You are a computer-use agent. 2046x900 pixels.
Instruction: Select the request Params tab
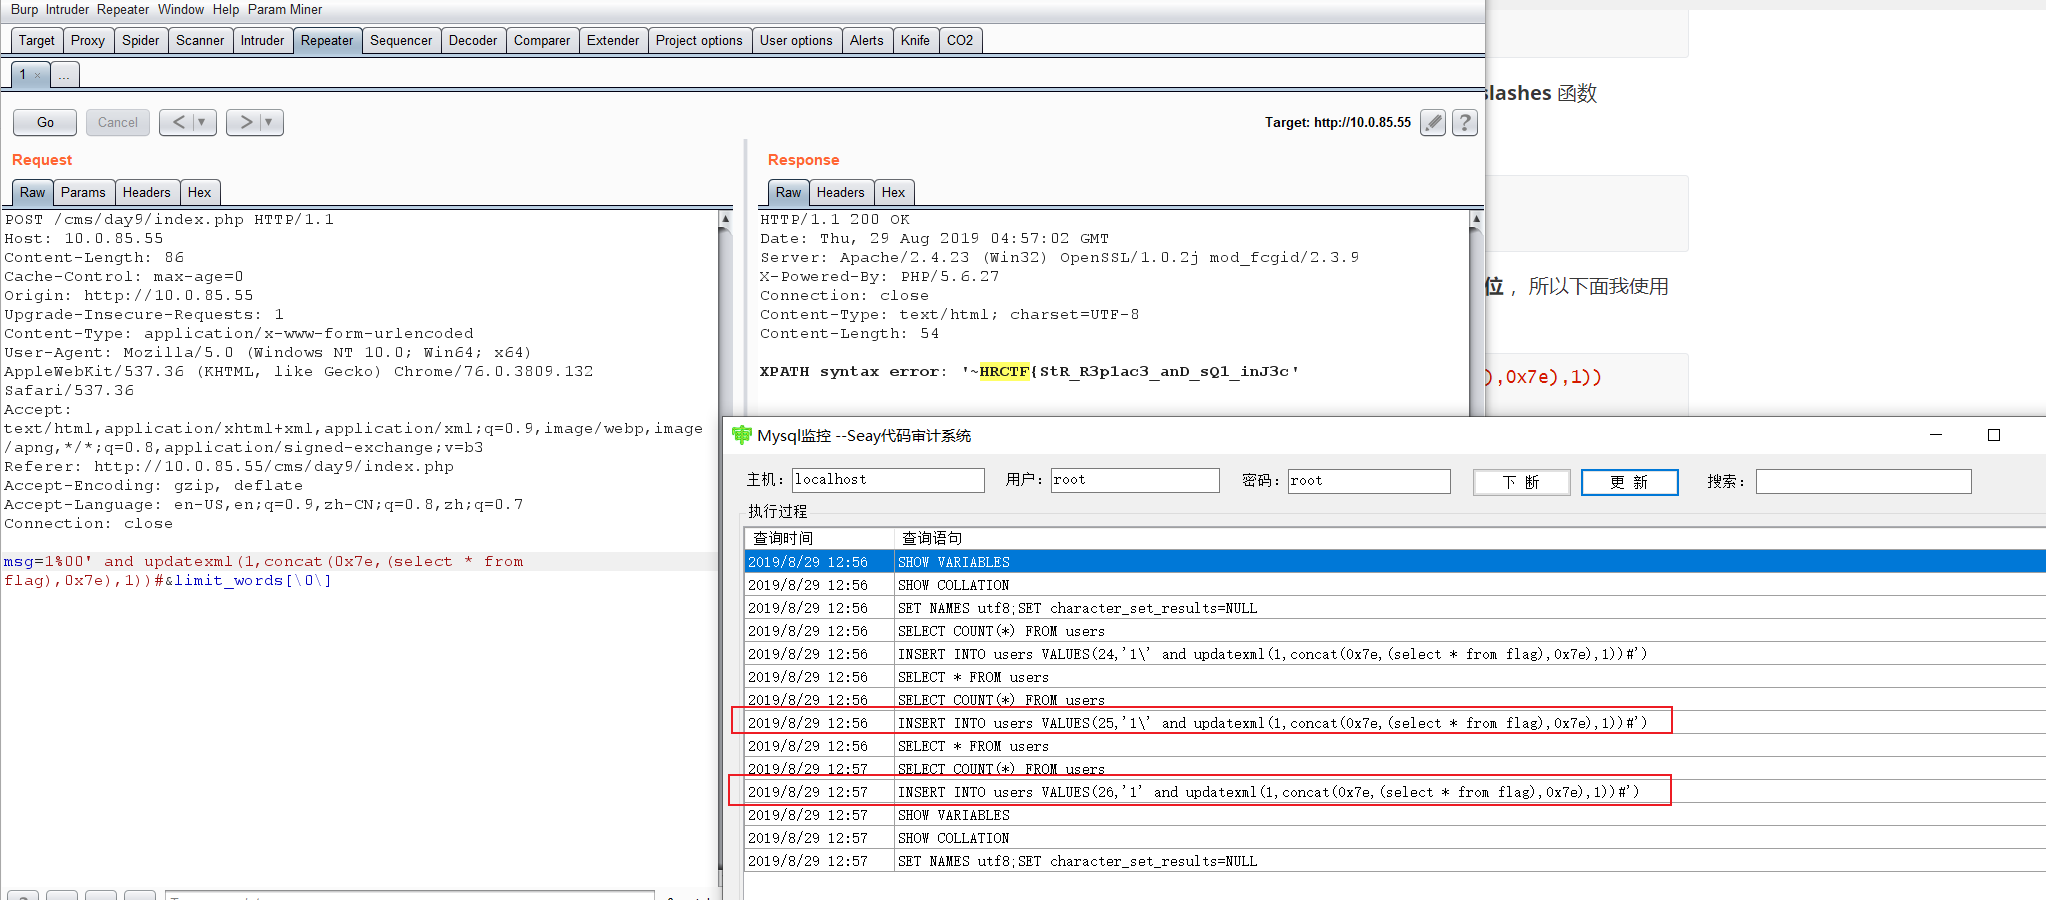click(83, 192)
